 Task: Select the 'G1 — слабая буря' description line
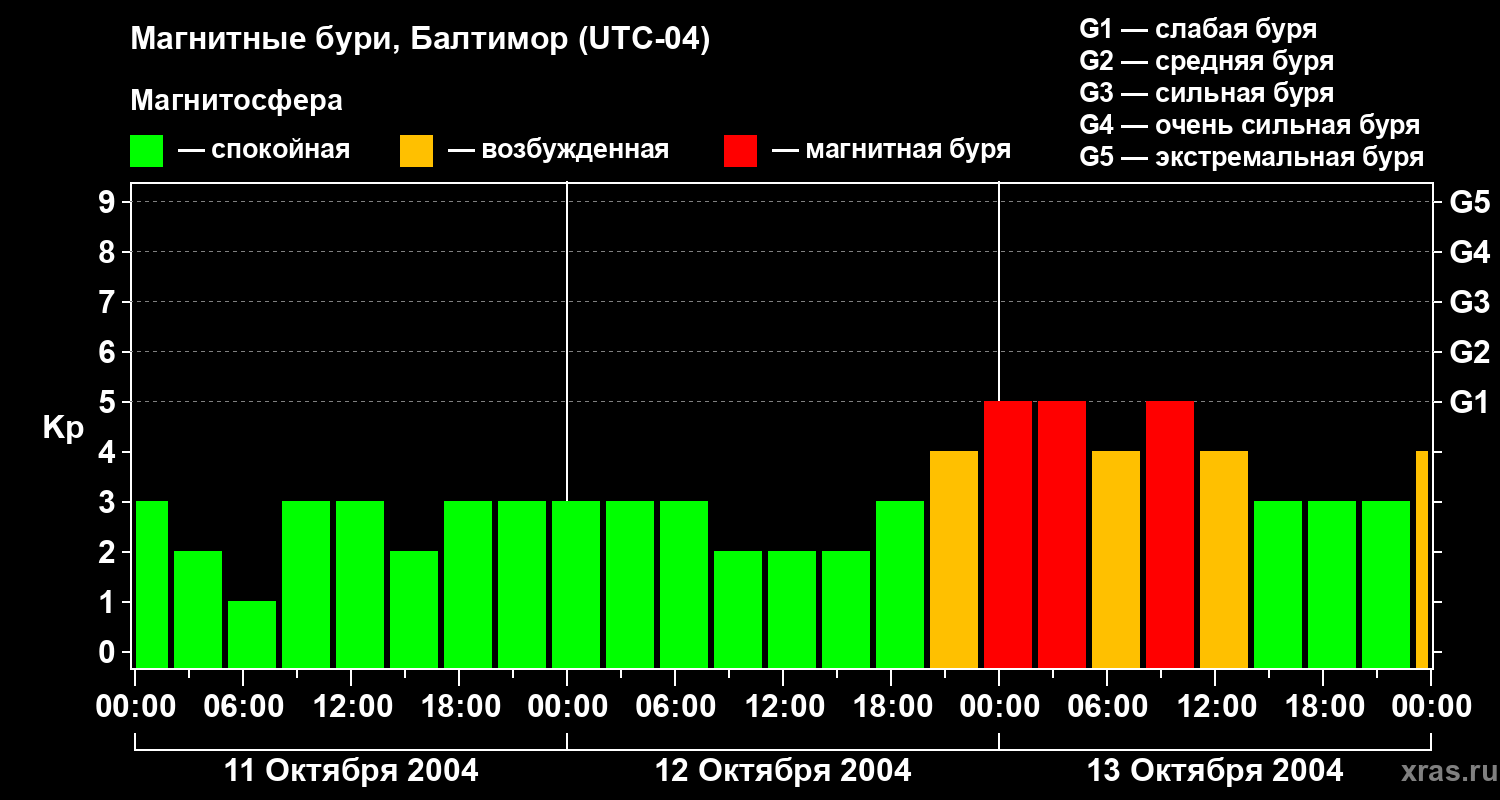tap(1198, 29)
